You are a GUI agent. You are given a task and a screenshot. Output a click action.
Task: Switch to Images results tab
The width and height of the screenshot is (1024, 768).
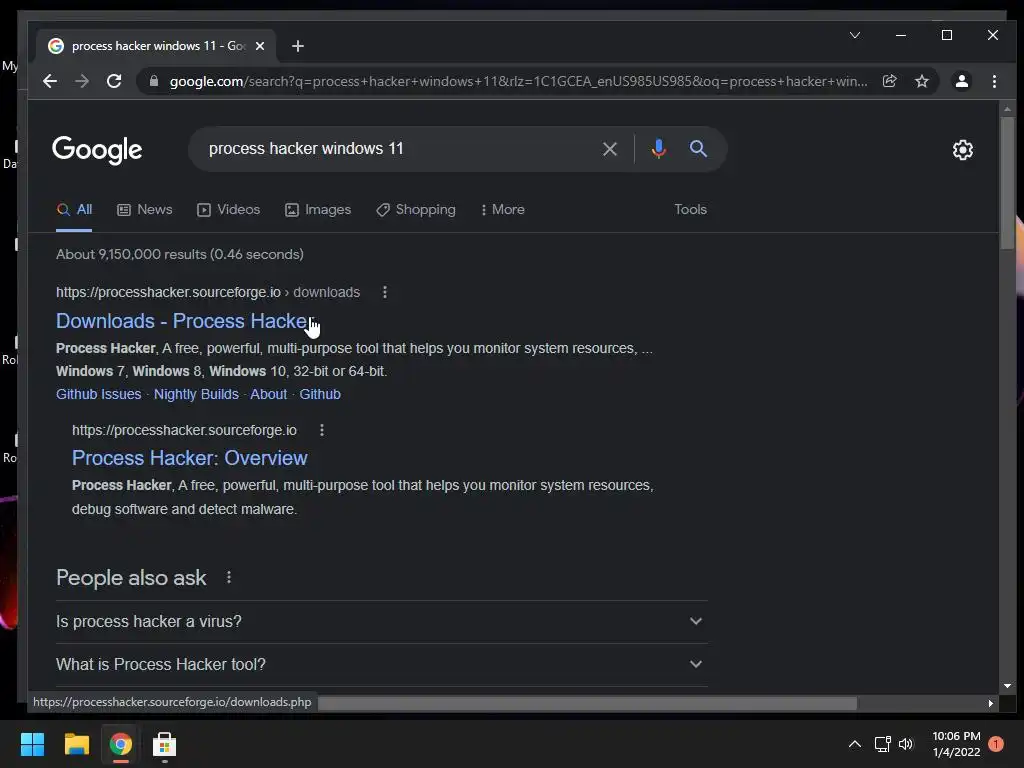(318, 210)
